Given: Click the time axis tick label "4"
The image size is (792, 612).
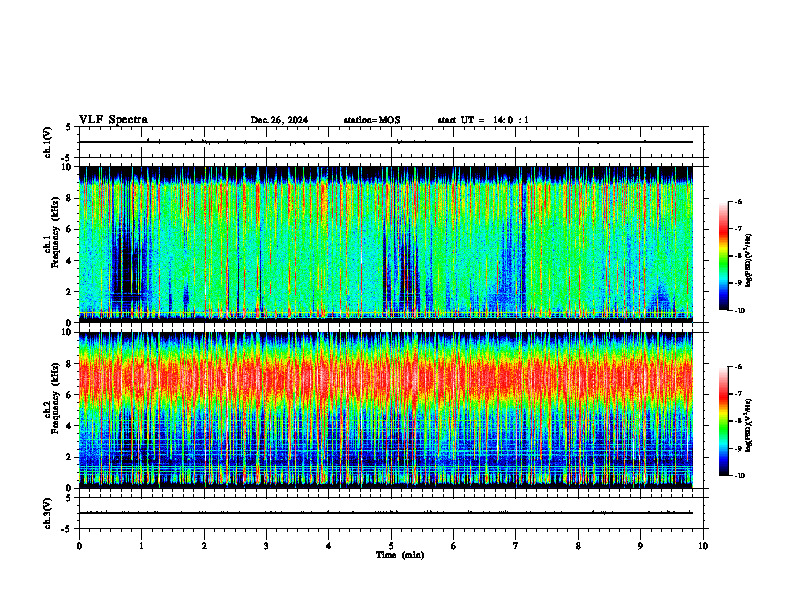Looking at the screenshot, I should 329,546.
